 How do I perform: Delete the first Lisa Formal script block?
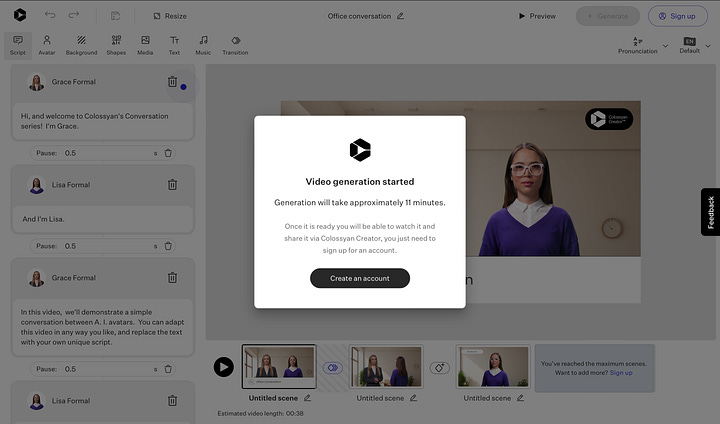(172, 185)
